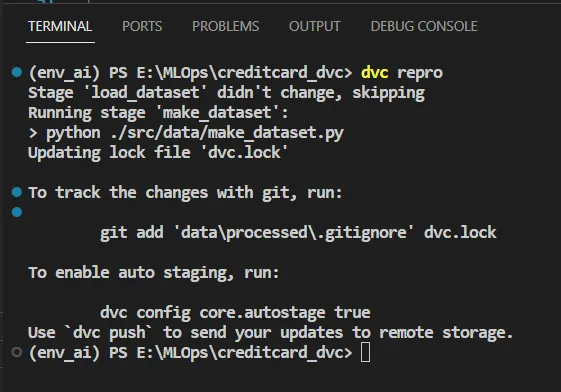Switch to DEBUG CONSOLE tab
This screenshot has width=561, height=392.
[x=424, y=26]
